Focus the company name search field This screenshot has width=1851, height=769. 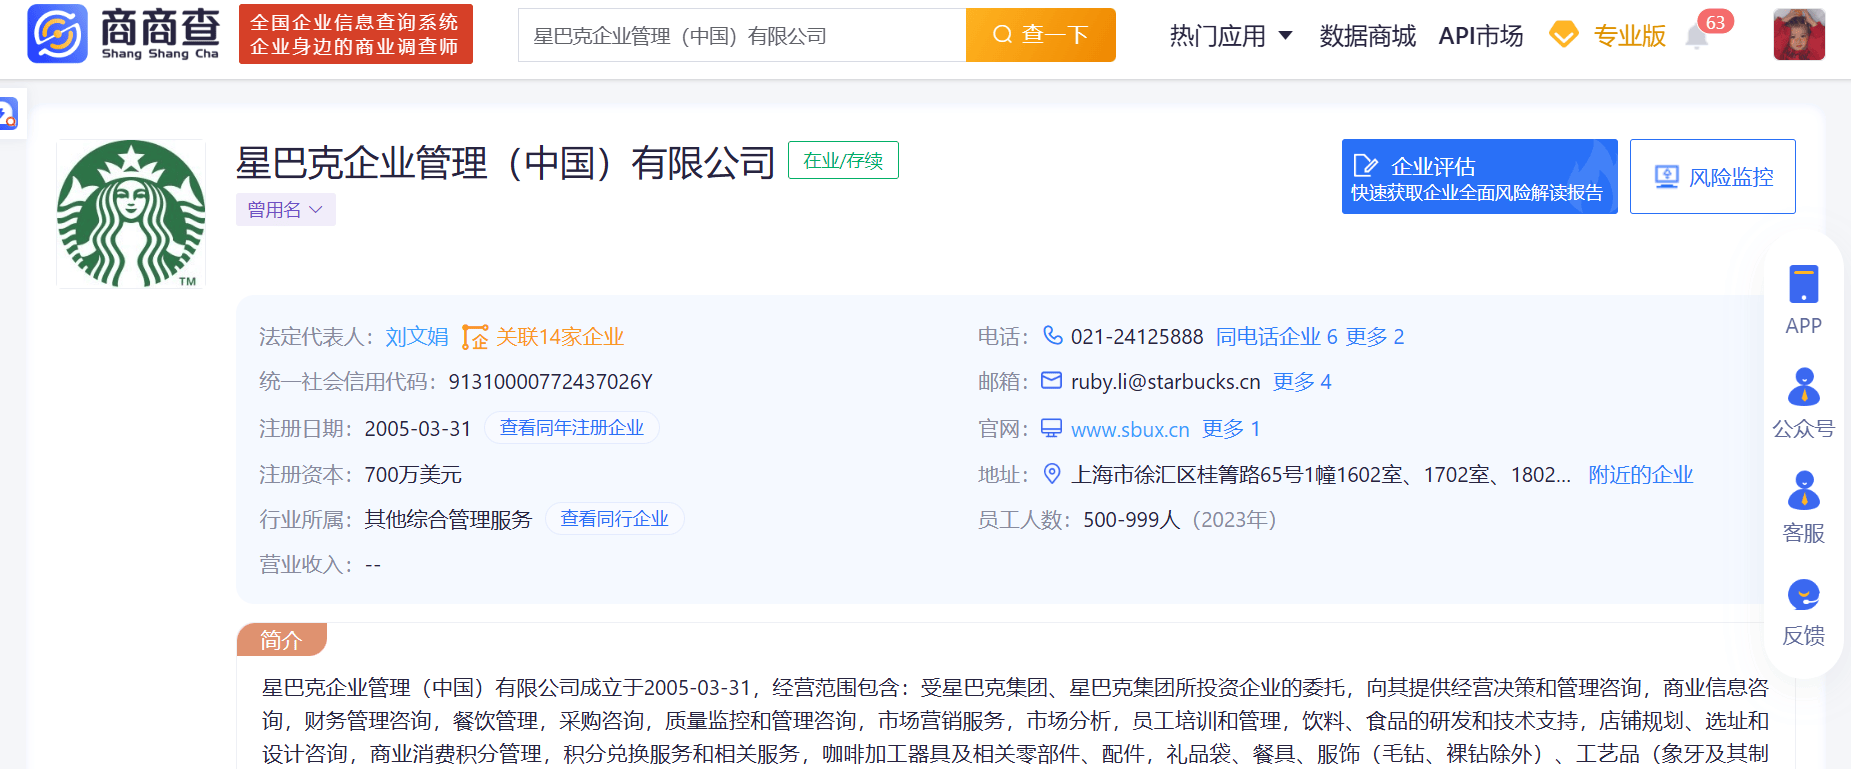pos(741,35)
